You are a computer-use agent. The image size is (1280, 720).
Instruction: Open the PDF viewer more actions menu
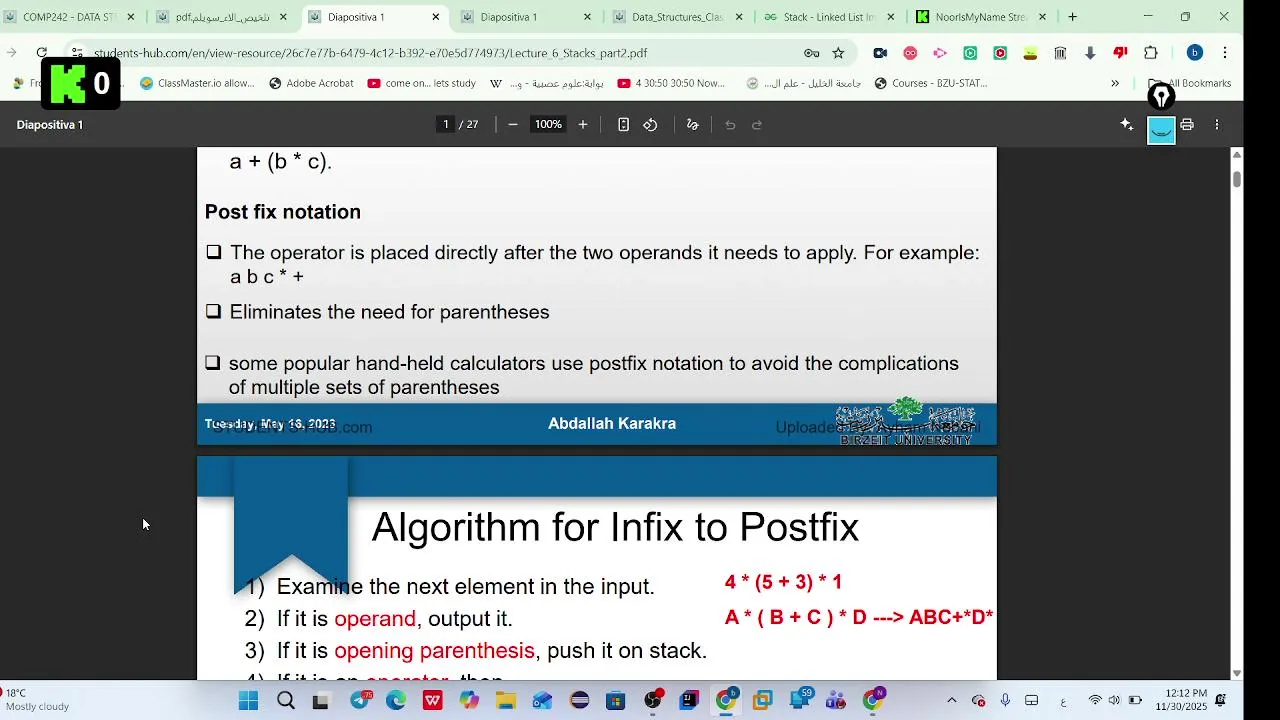1217,124
